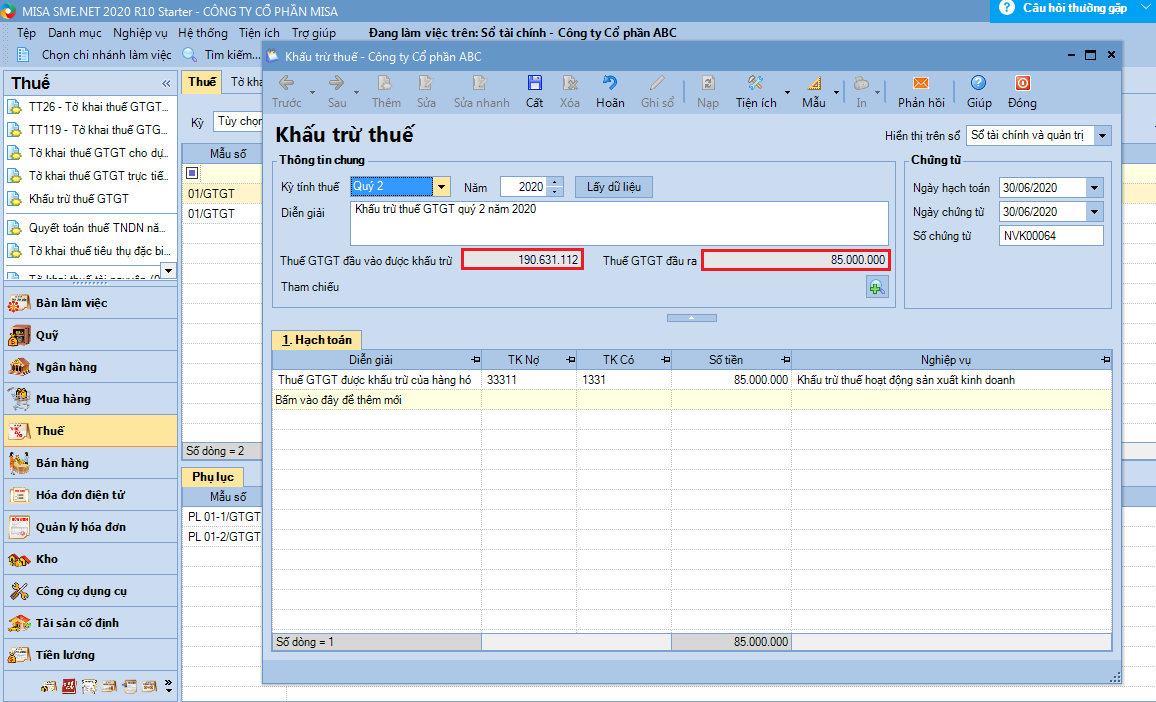1156x702 pixels.
Task: Open Khấu trừ thuế GTGT sidebar link
Action: tap(79, 199)
